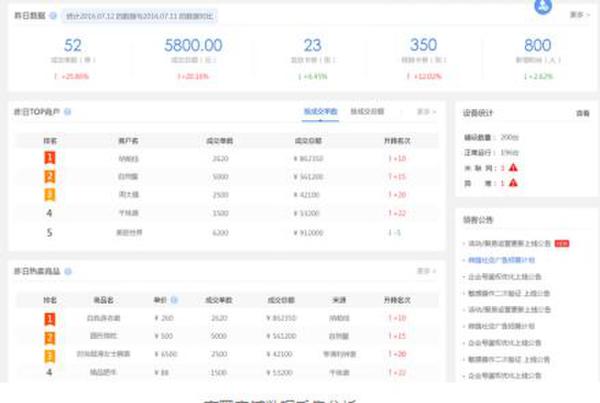Click info icon next to 昨日热卖商品

coord(67,272)
